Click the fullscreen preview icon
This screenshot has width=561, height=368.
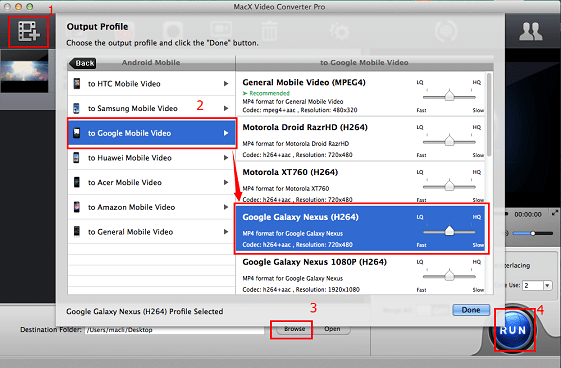click(555, 213)
